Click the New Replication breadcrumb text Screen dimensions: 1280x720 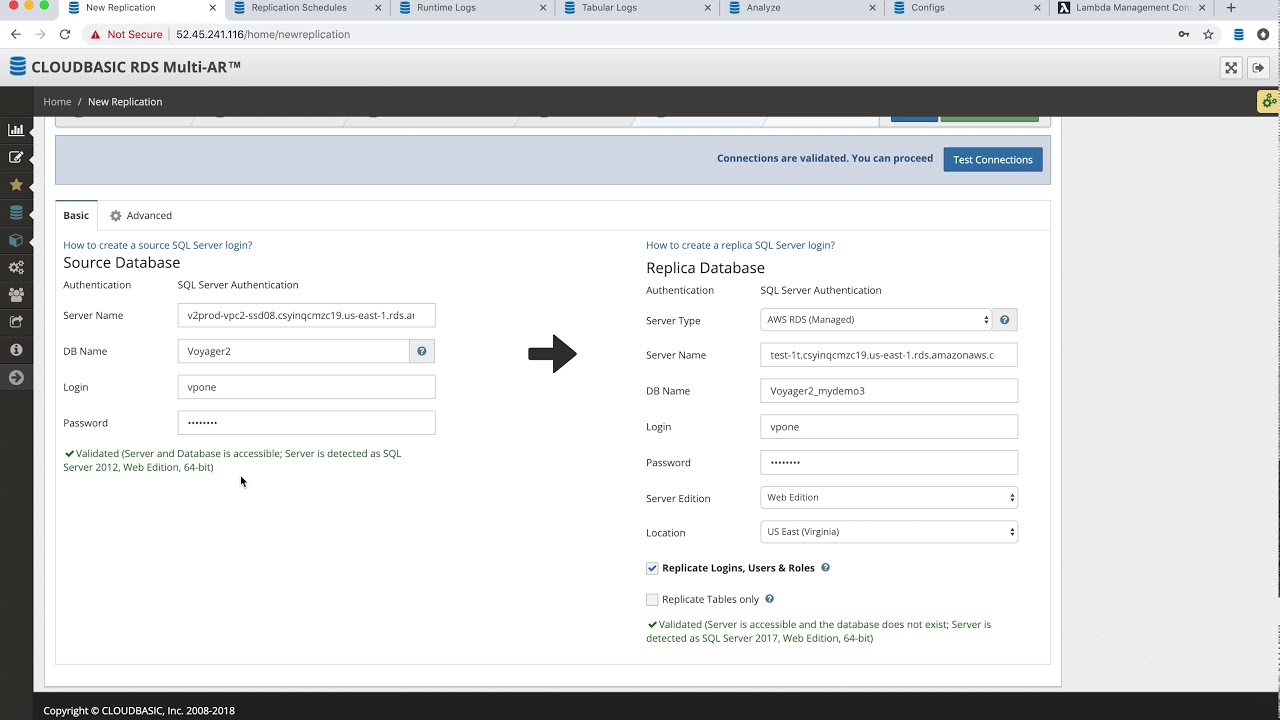point(125,102)
